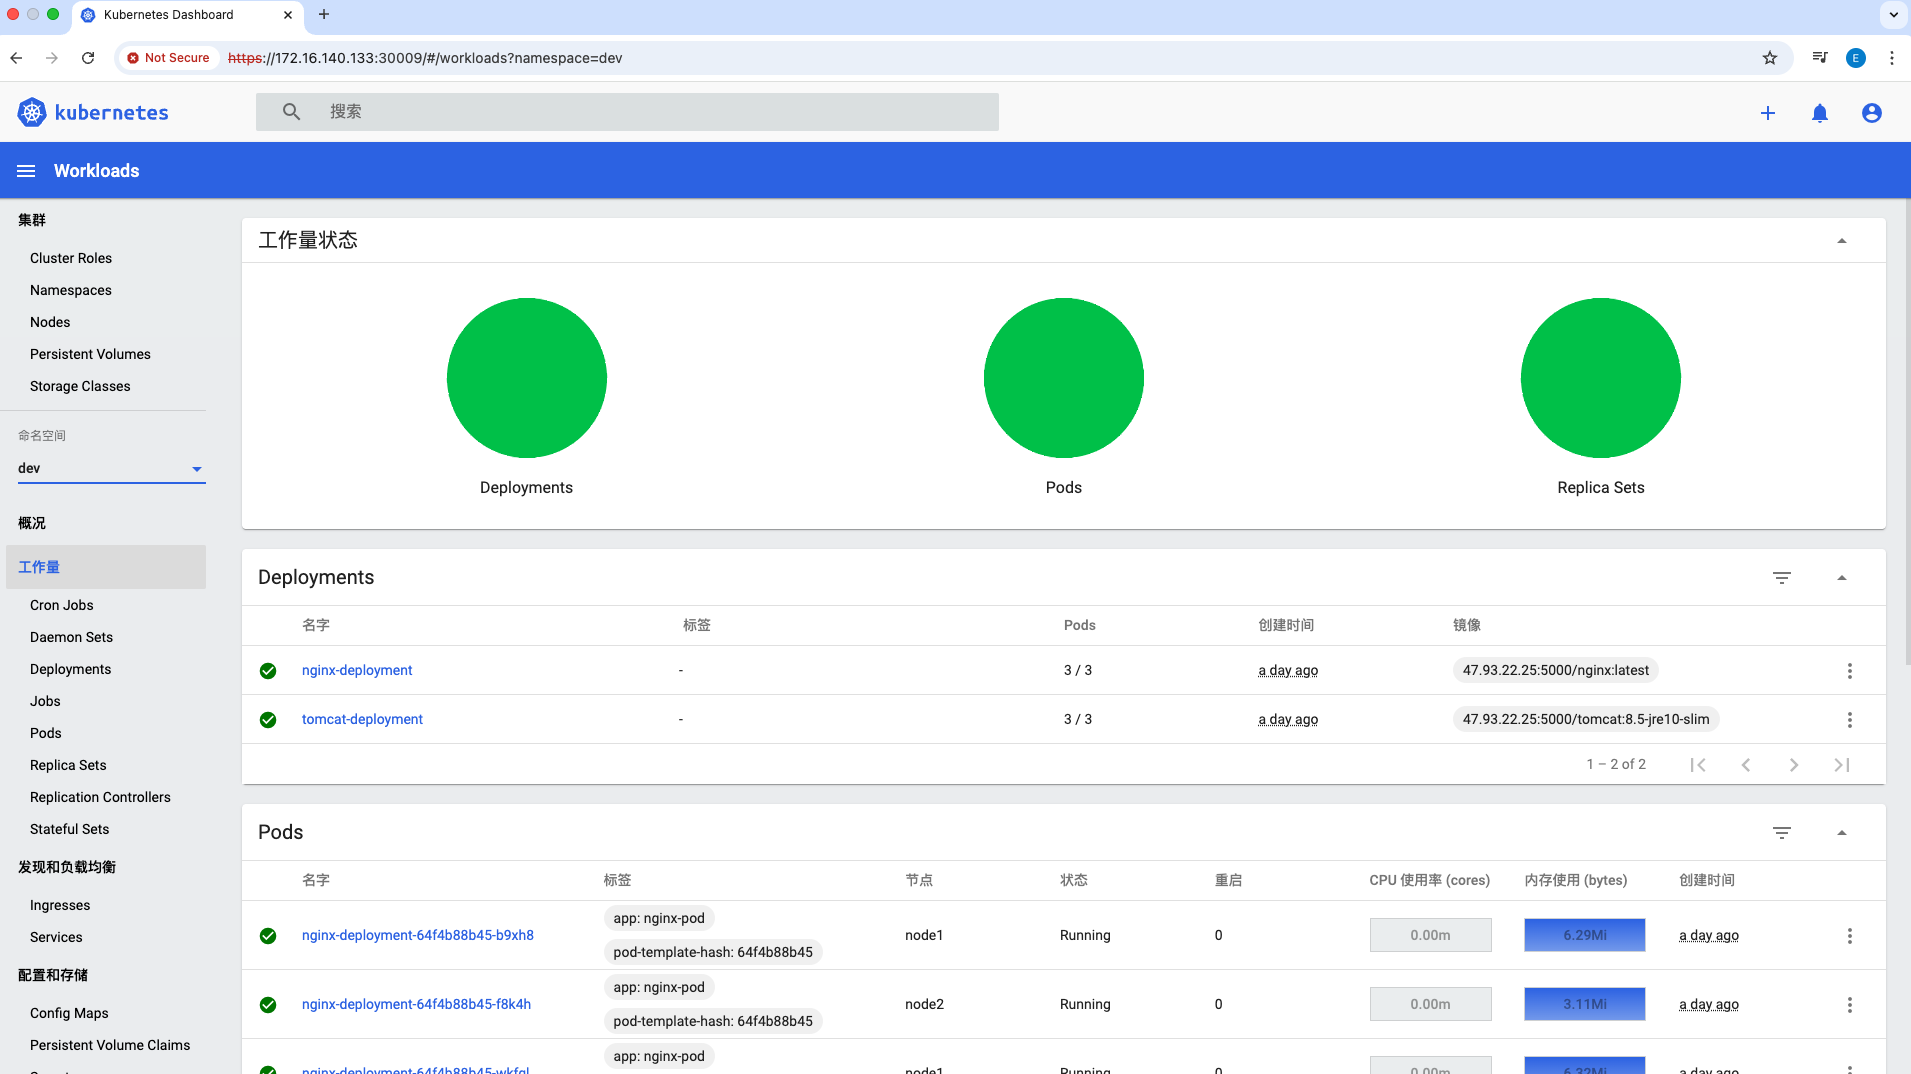Viewport: 1911px width, 1074px height.
Task: Go to last page of Deployments
Action: [x=1842, y=765]
